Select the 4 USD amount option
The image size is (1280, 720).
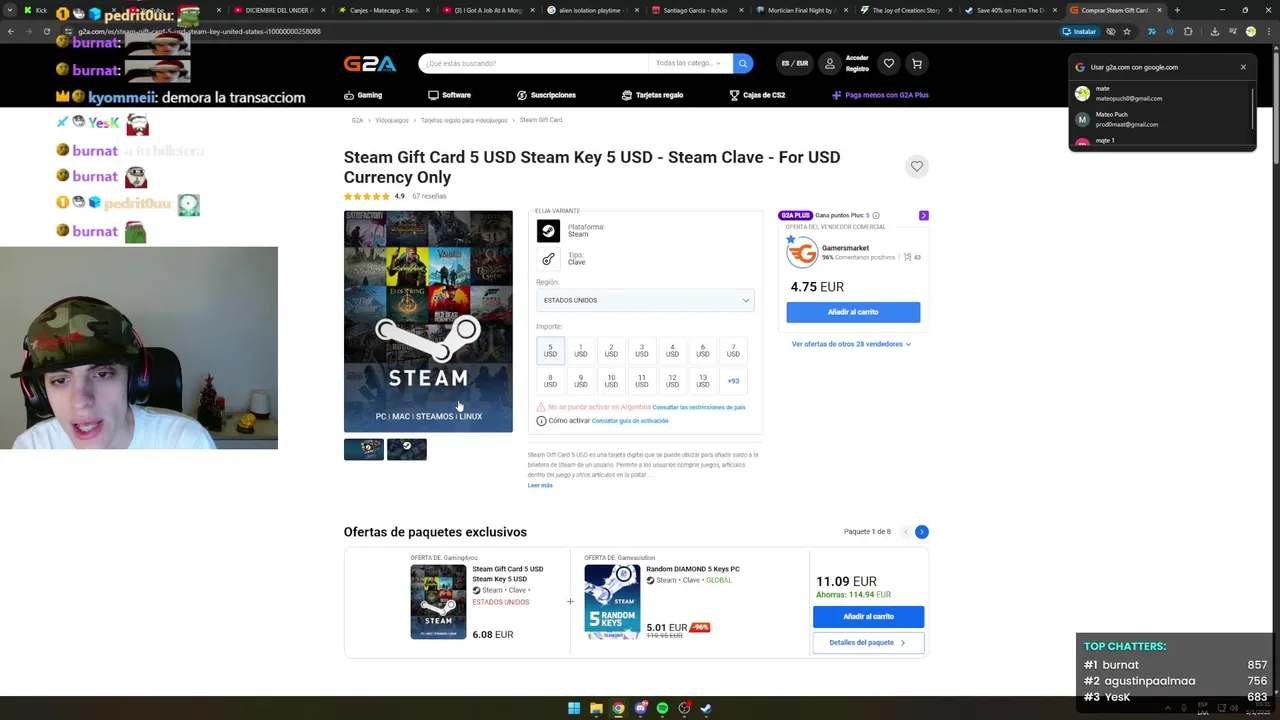672,351
